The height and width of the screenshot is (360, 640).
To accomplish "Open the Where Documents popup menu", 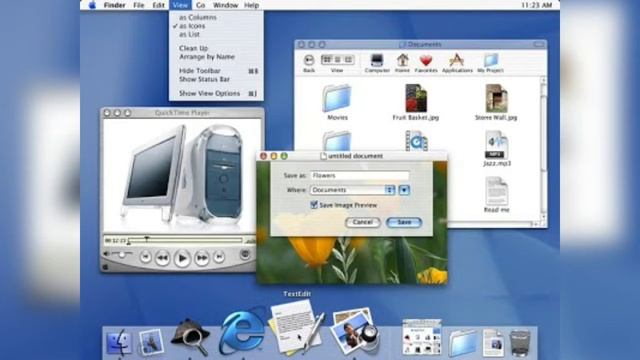I will pyautogui.click(x=353, y=190).
